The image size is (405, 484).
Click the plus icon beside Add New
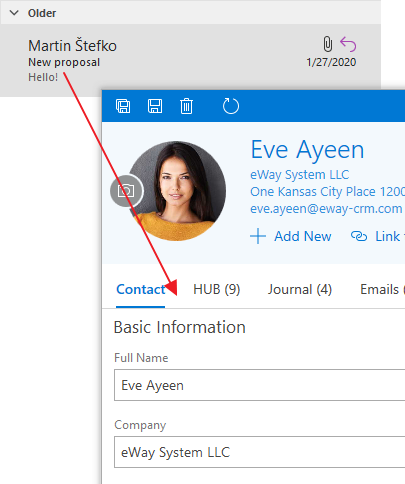click(258, 236)
